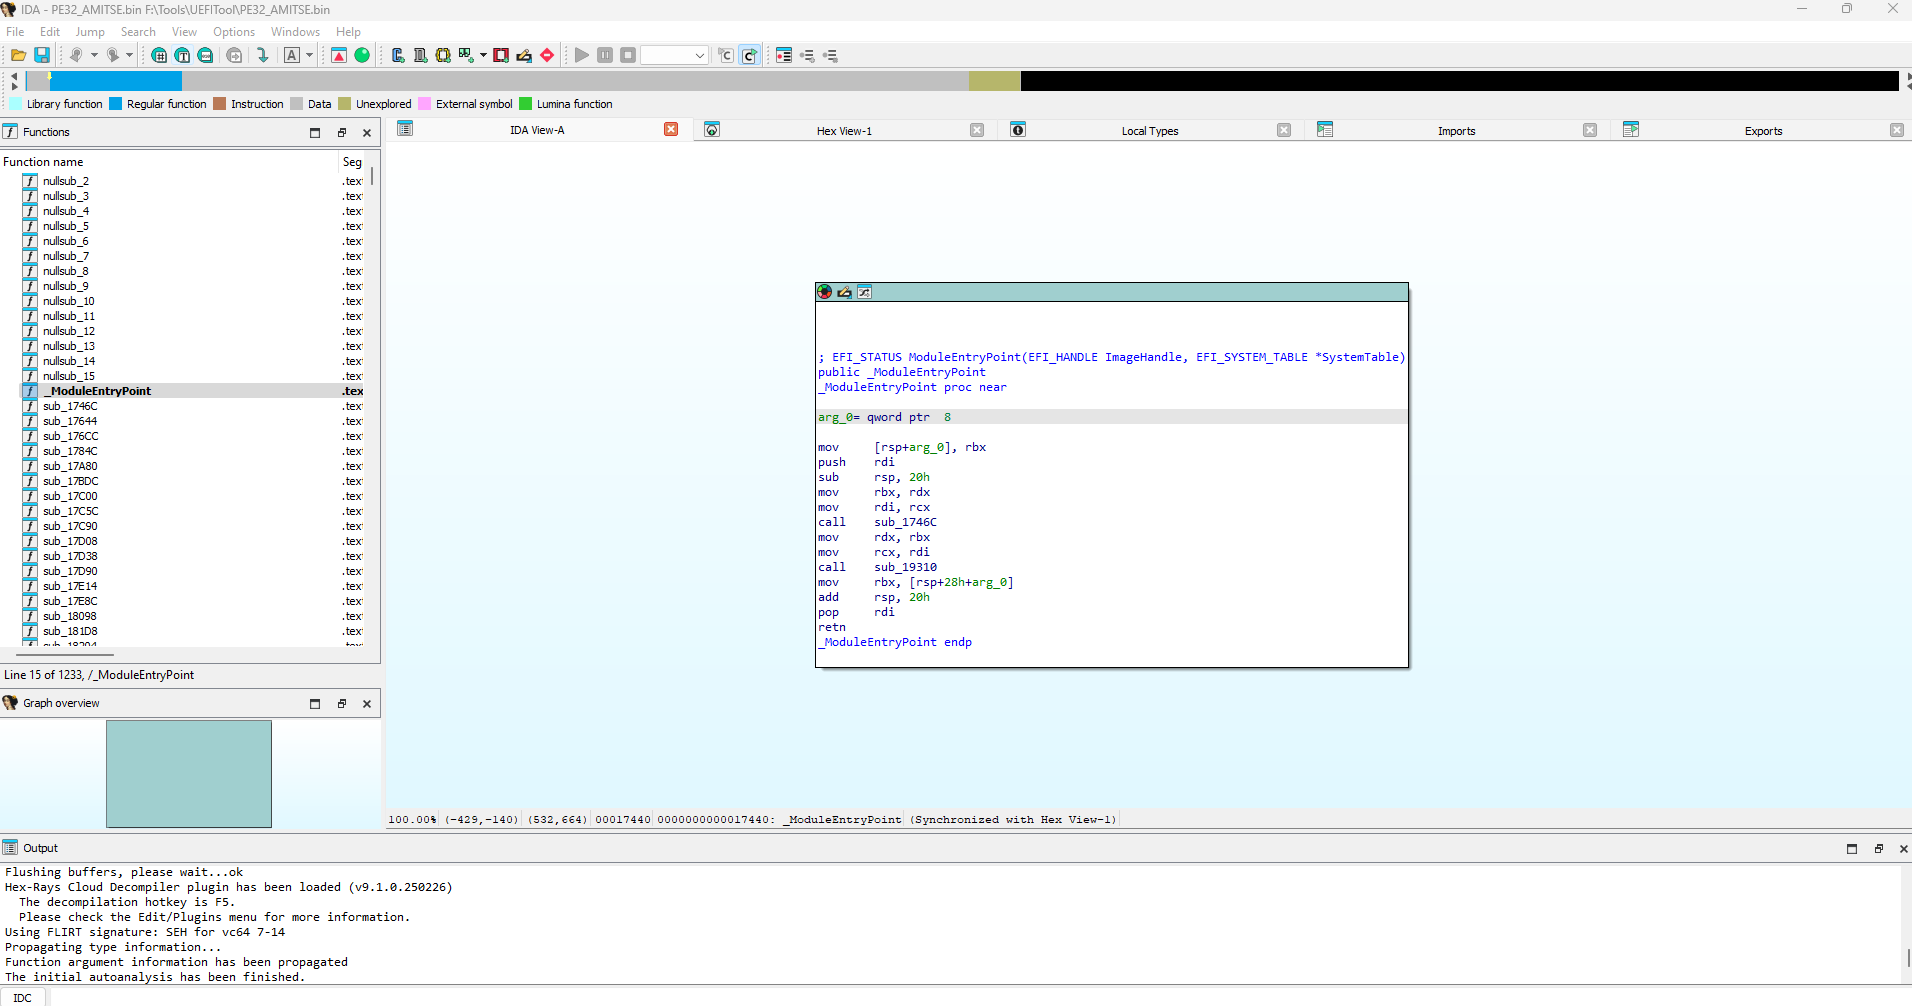This screenshot has width=1912, height=1006.
Task: Expand the jump back history dropdown arrow
Action: [94, 55]
